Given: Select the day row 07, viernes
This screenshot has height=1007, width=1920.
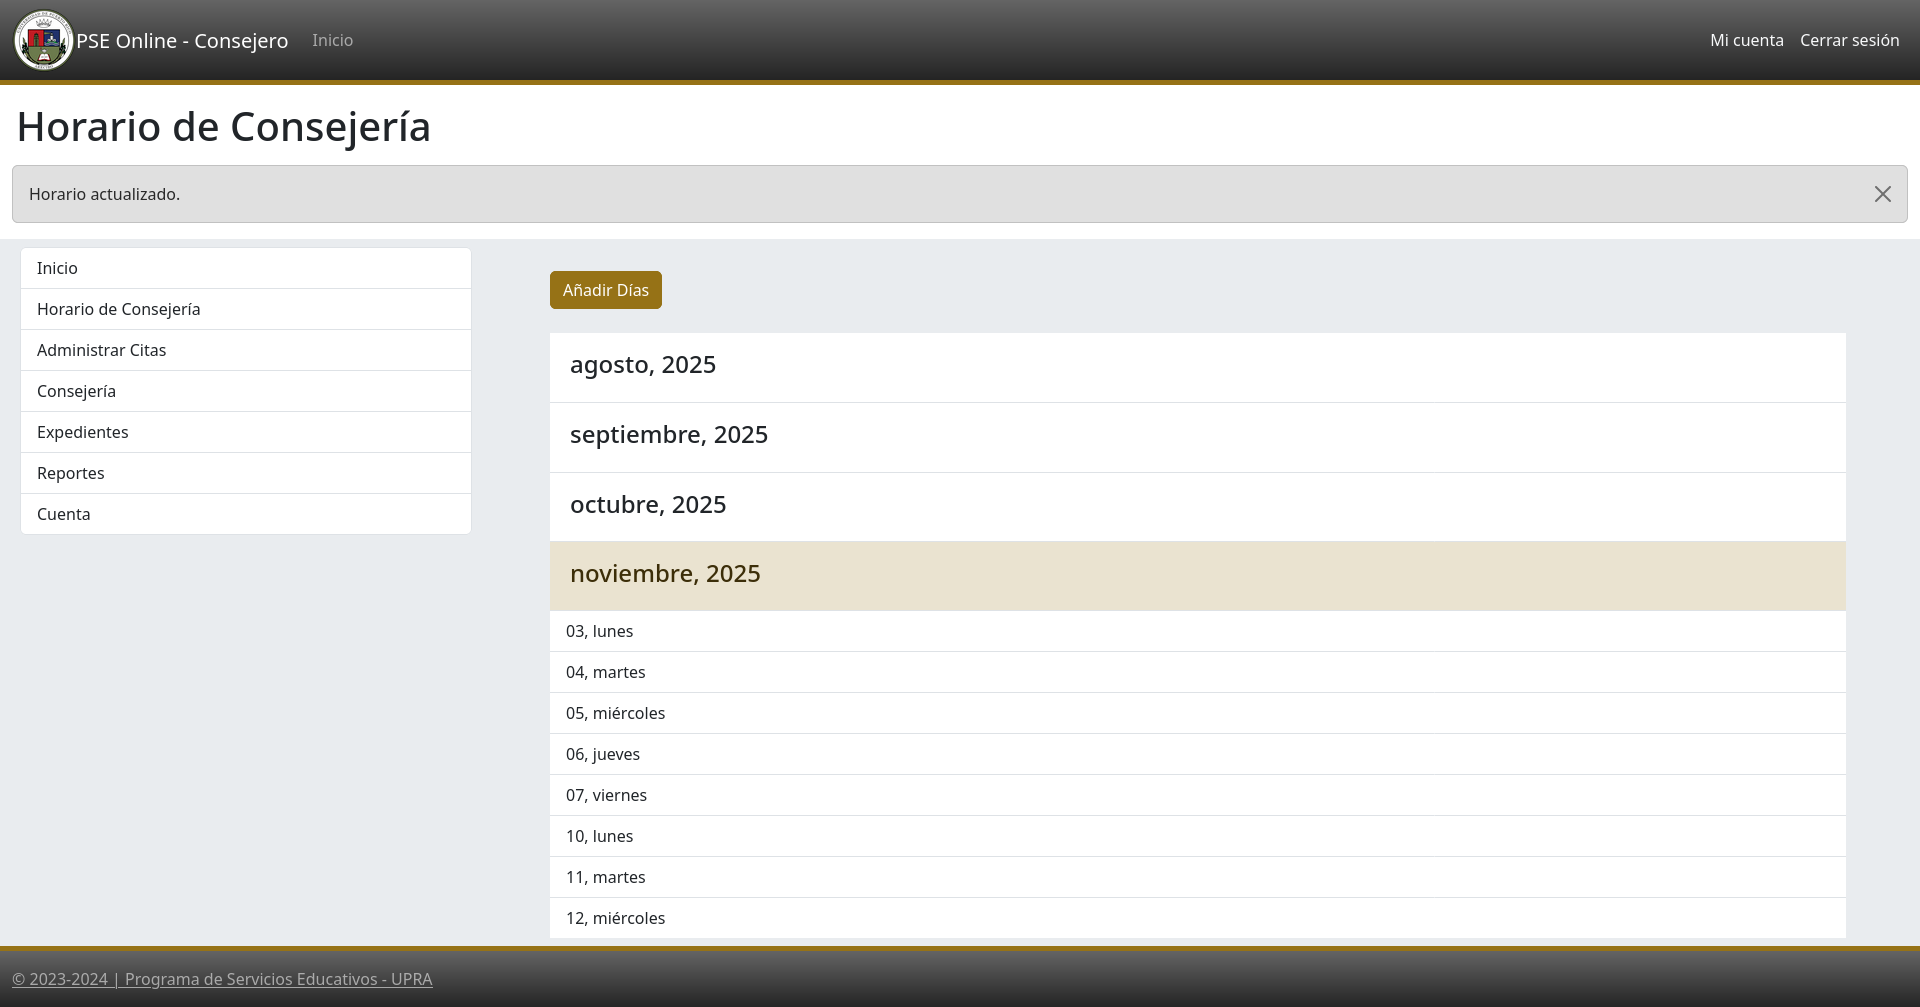Looking at the screenshot, I should tap(1197, 795).
